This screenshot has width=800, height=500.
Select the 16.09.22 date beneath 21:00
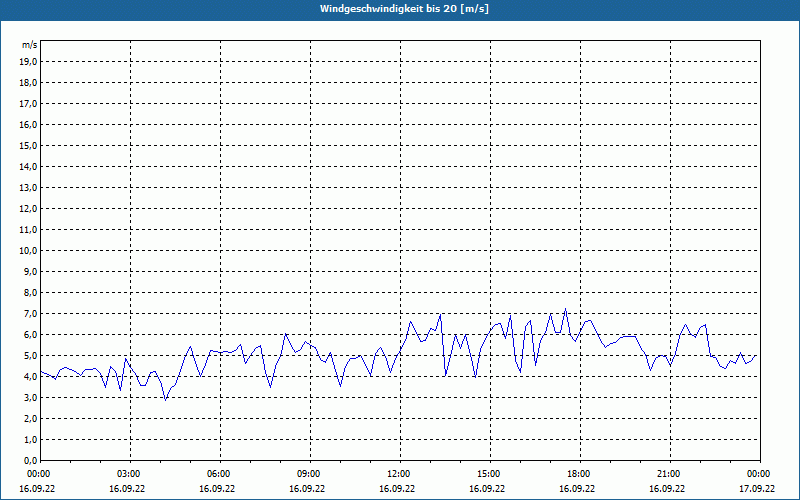(667, 489)
